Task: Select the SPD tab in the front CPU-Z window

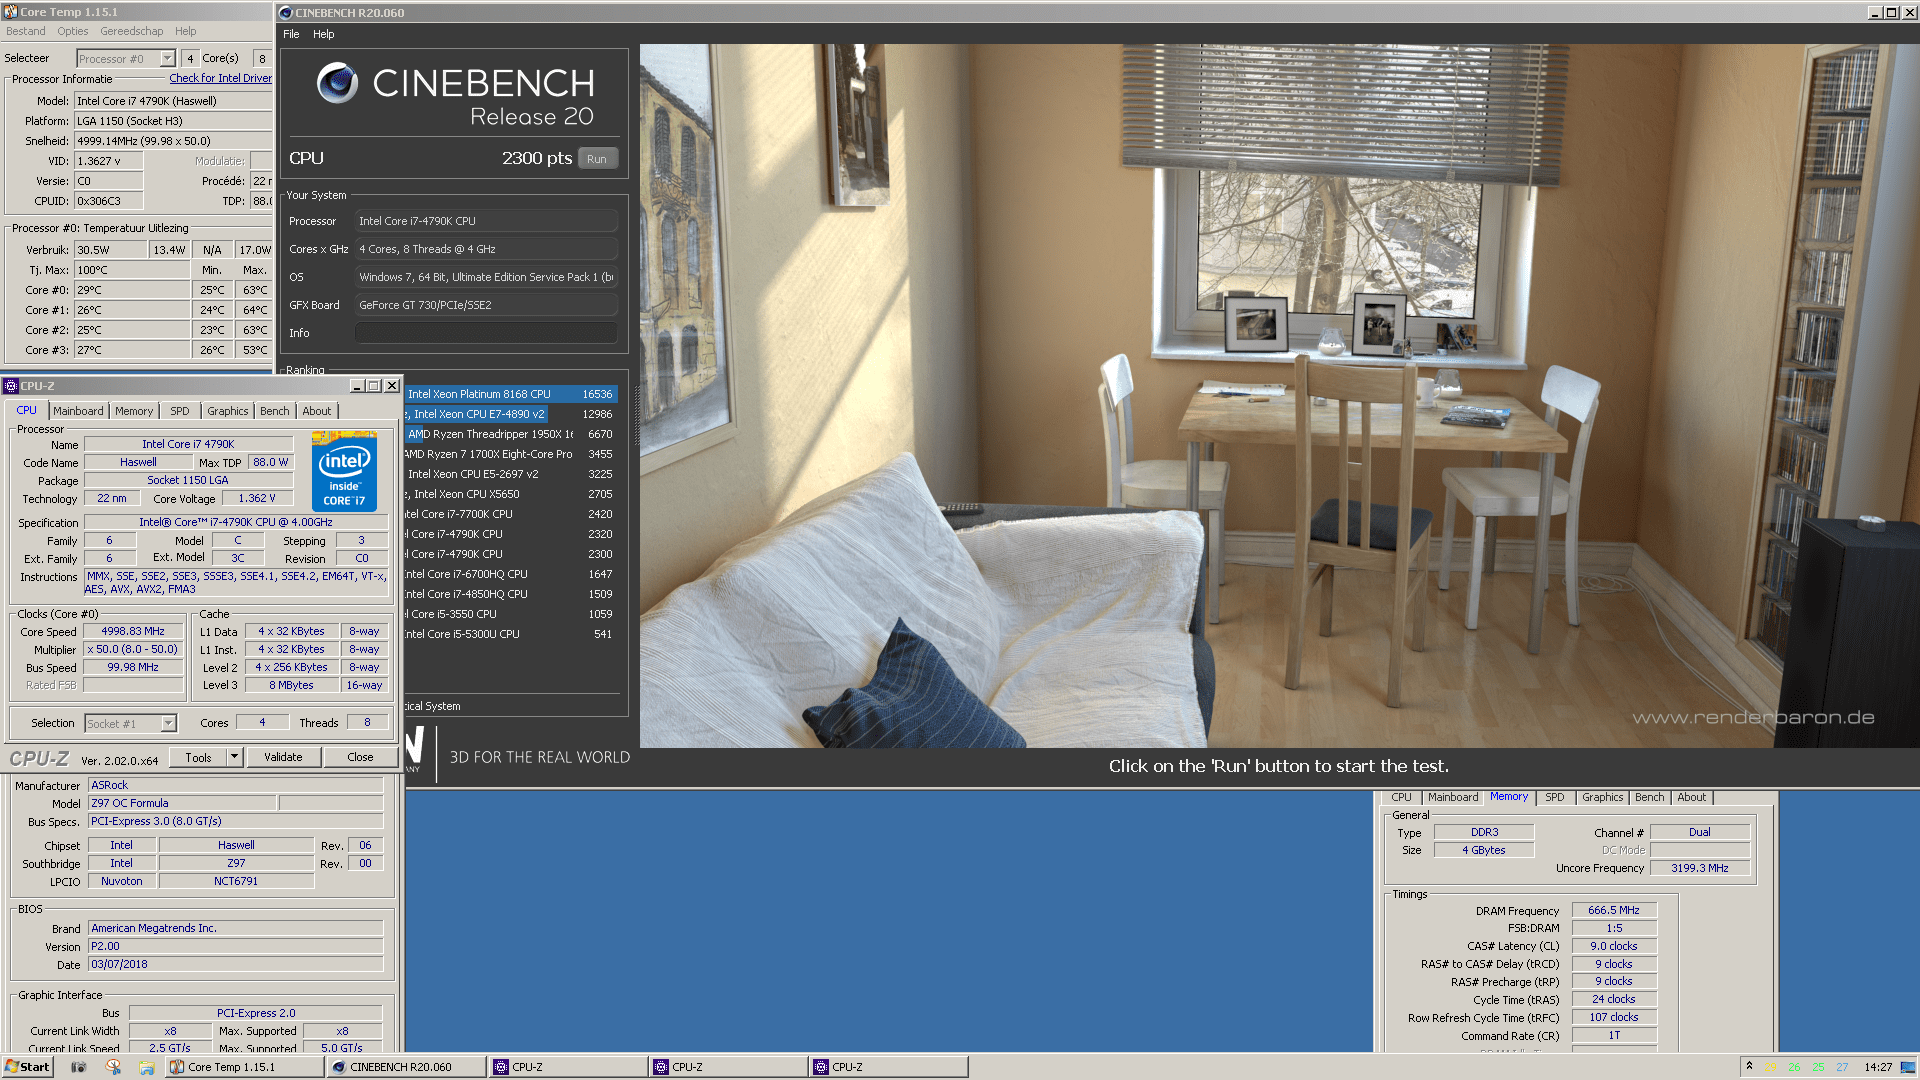Action: point(179,411)
